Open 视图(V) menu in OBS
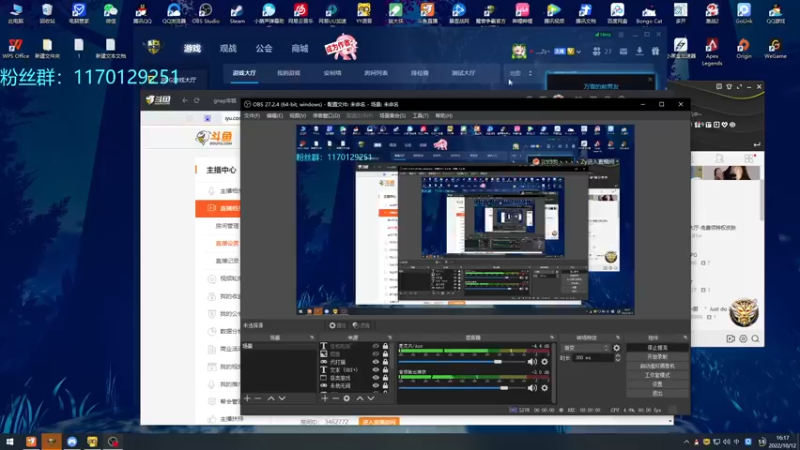Screen dimensions: 800x450 tap(297, 116)
